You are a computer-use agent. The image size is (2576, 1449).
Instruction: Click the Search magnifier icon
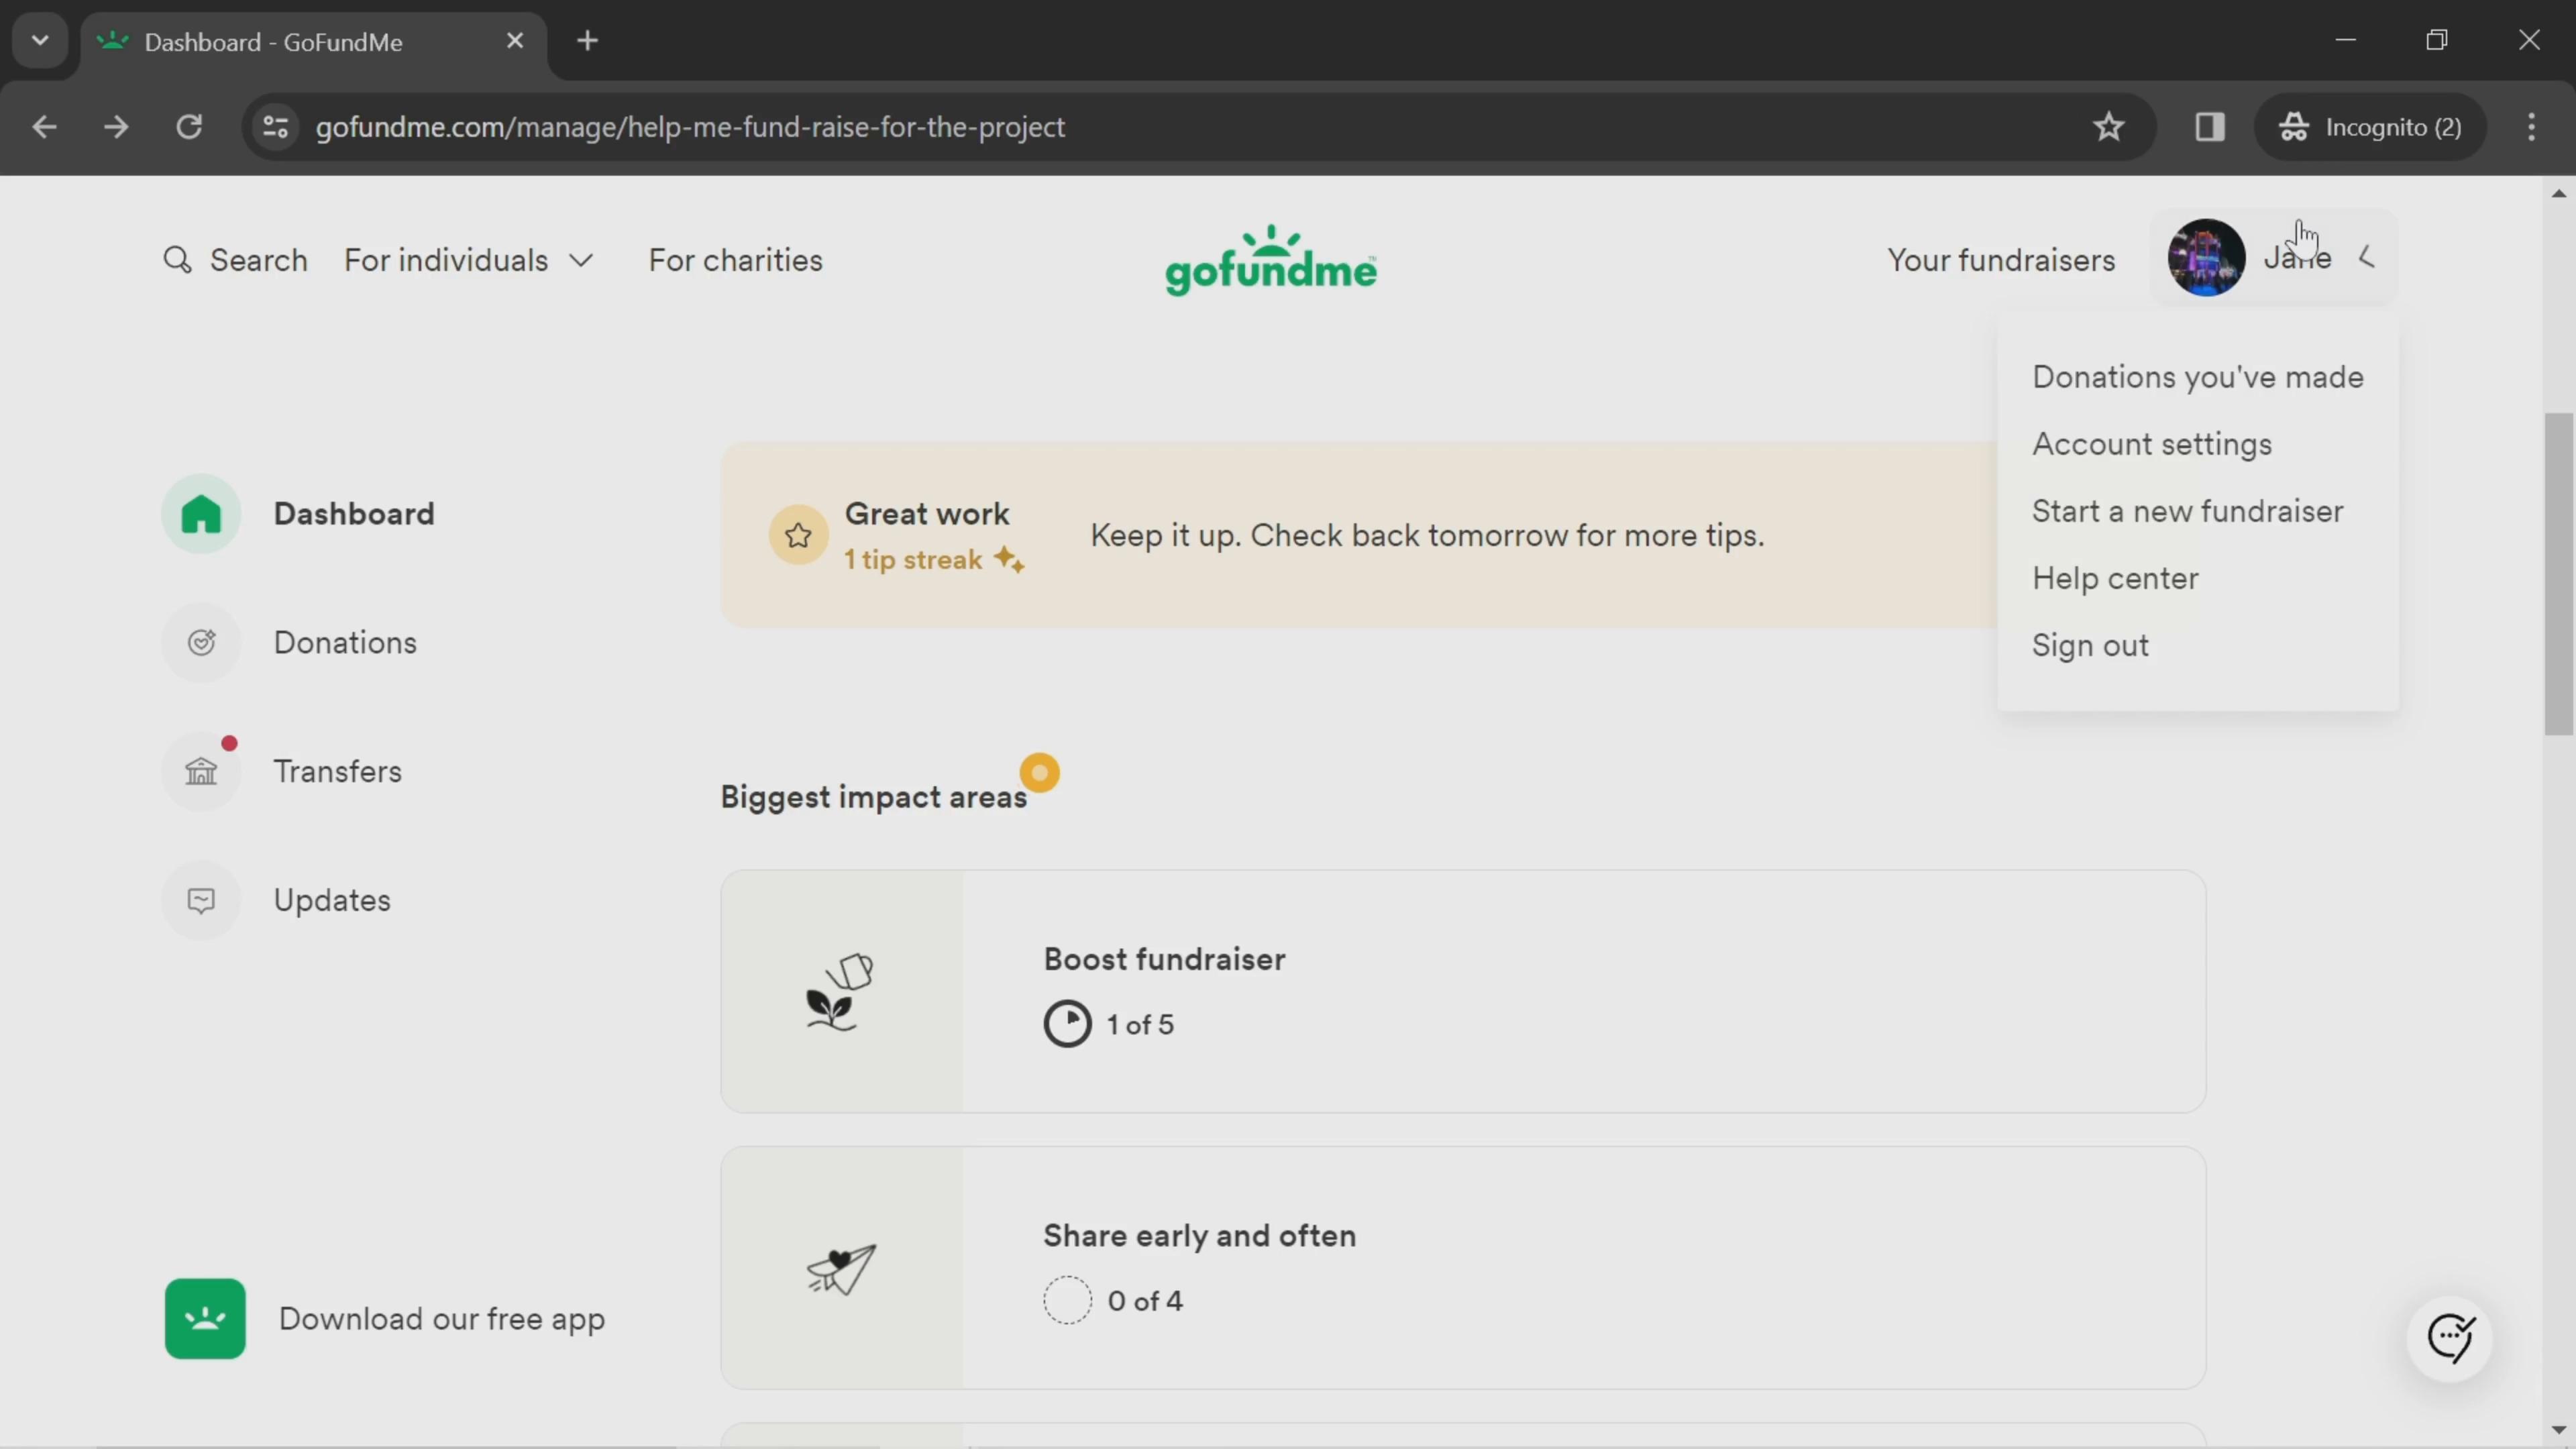177,260
